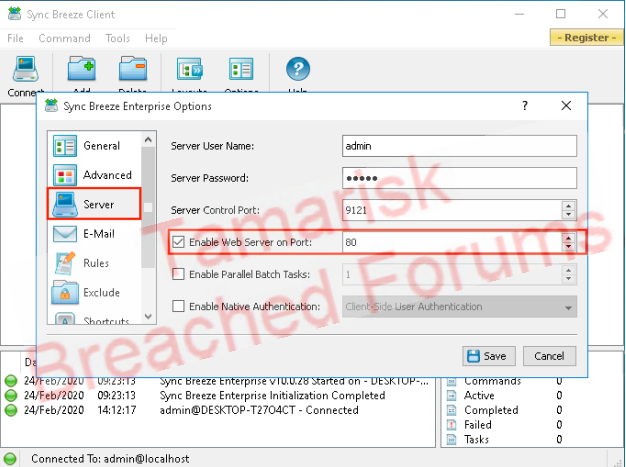
Task: Click the dialog context help question mark
Action: click(525, 106)
